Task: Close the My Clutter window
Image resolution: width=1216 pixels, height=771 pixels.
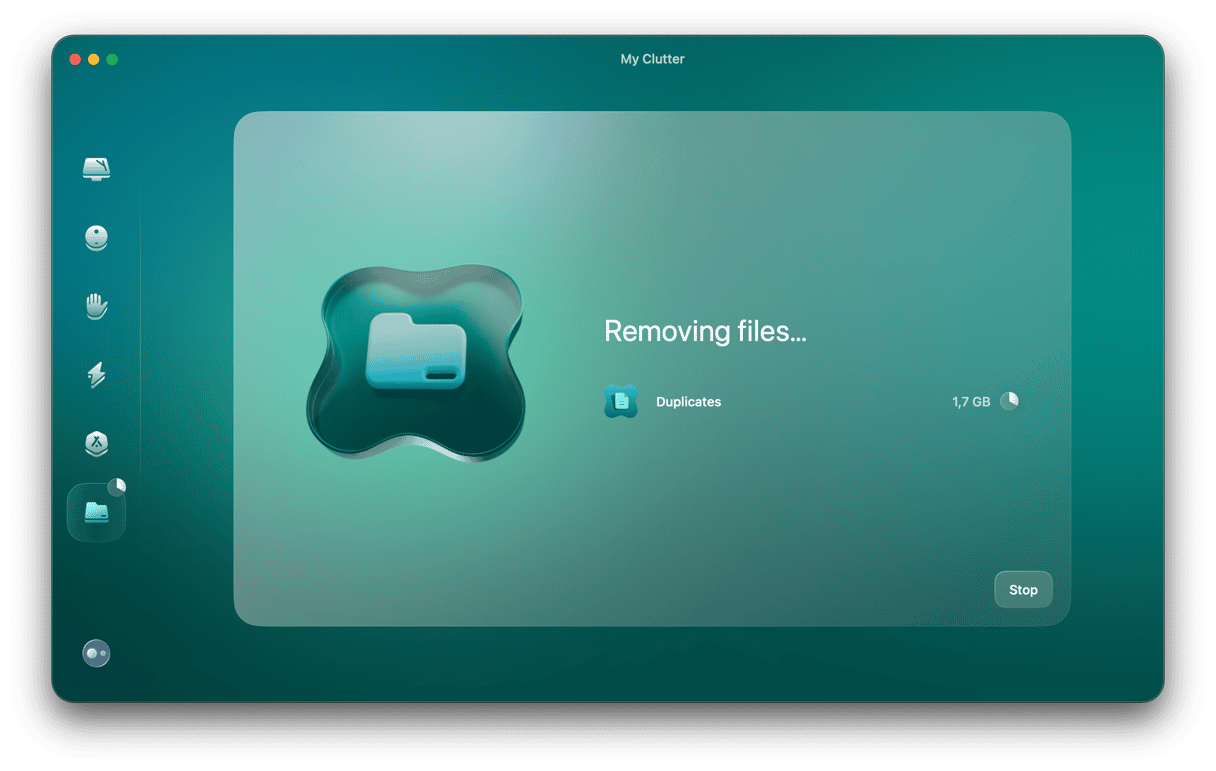Action: pos(75,60)
